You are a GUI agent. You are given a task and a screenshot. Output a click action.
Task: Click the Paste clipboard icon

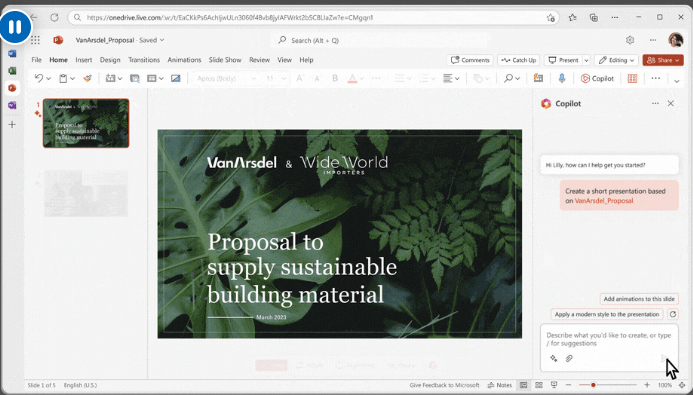(x=63, y=78)
